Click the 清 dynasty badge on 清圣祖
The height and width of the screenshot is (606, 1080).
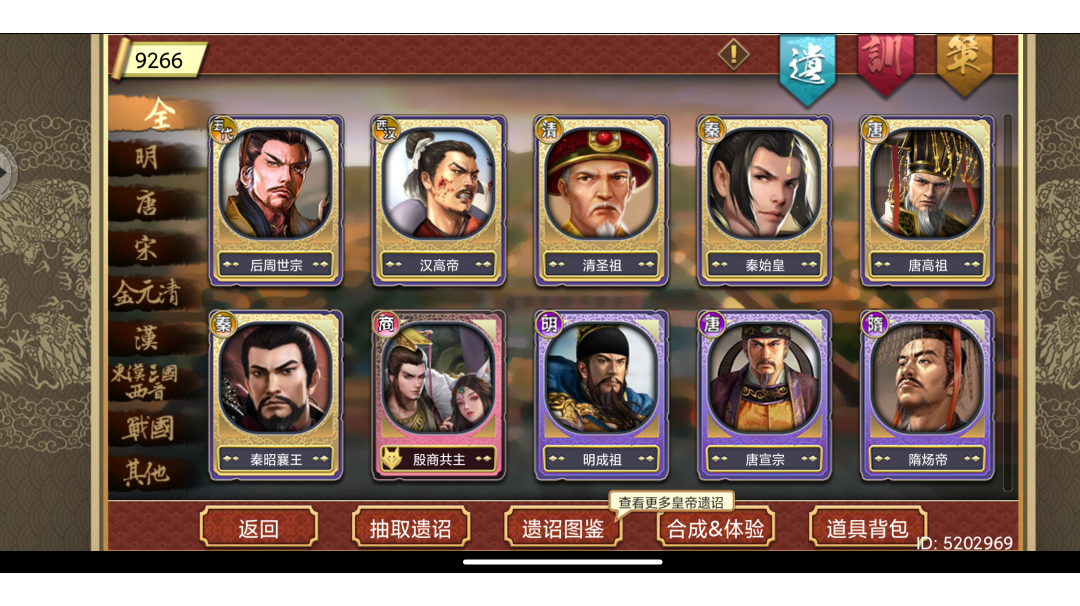pyautogui.click(x=549, y=129)
